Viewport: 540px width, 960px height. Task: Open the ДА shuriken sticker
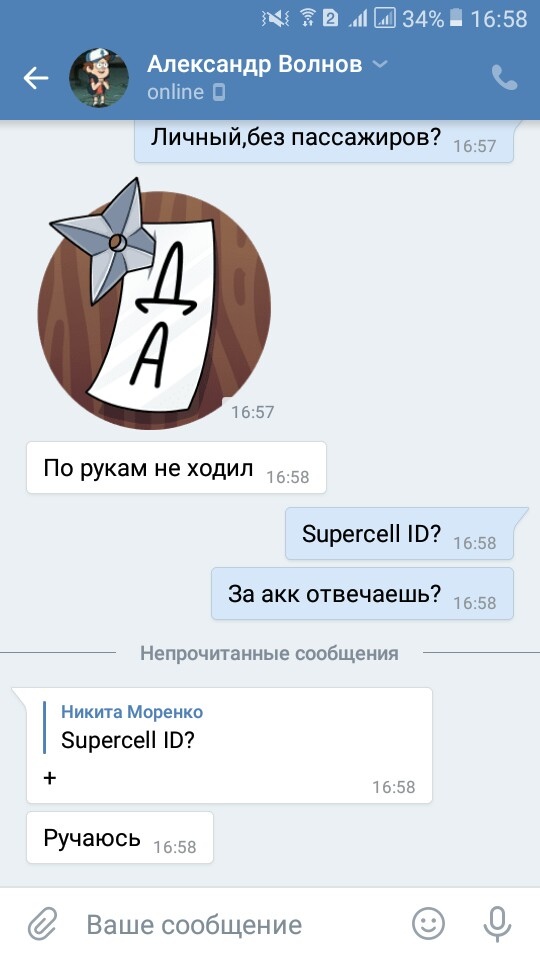click(154, 304)
